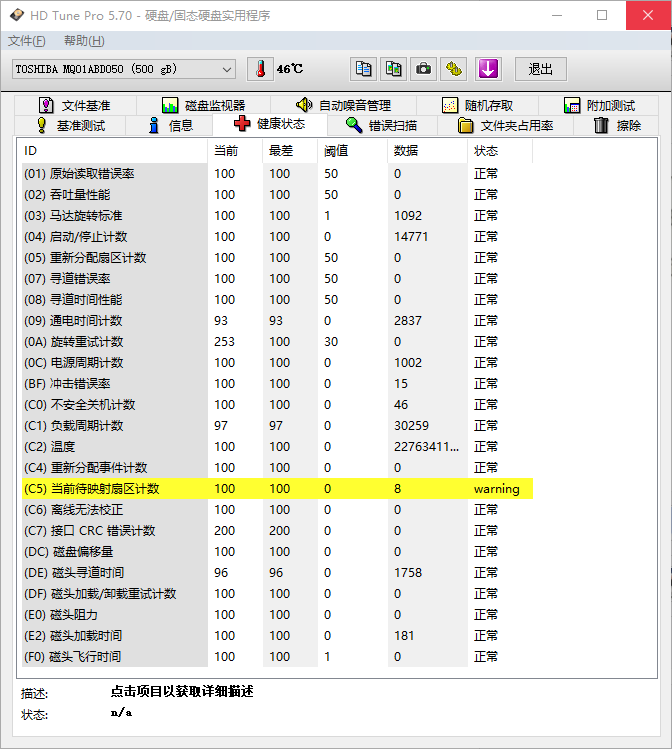Click data value 1758 in 磁头寻道时间 row

click(408, 573)
